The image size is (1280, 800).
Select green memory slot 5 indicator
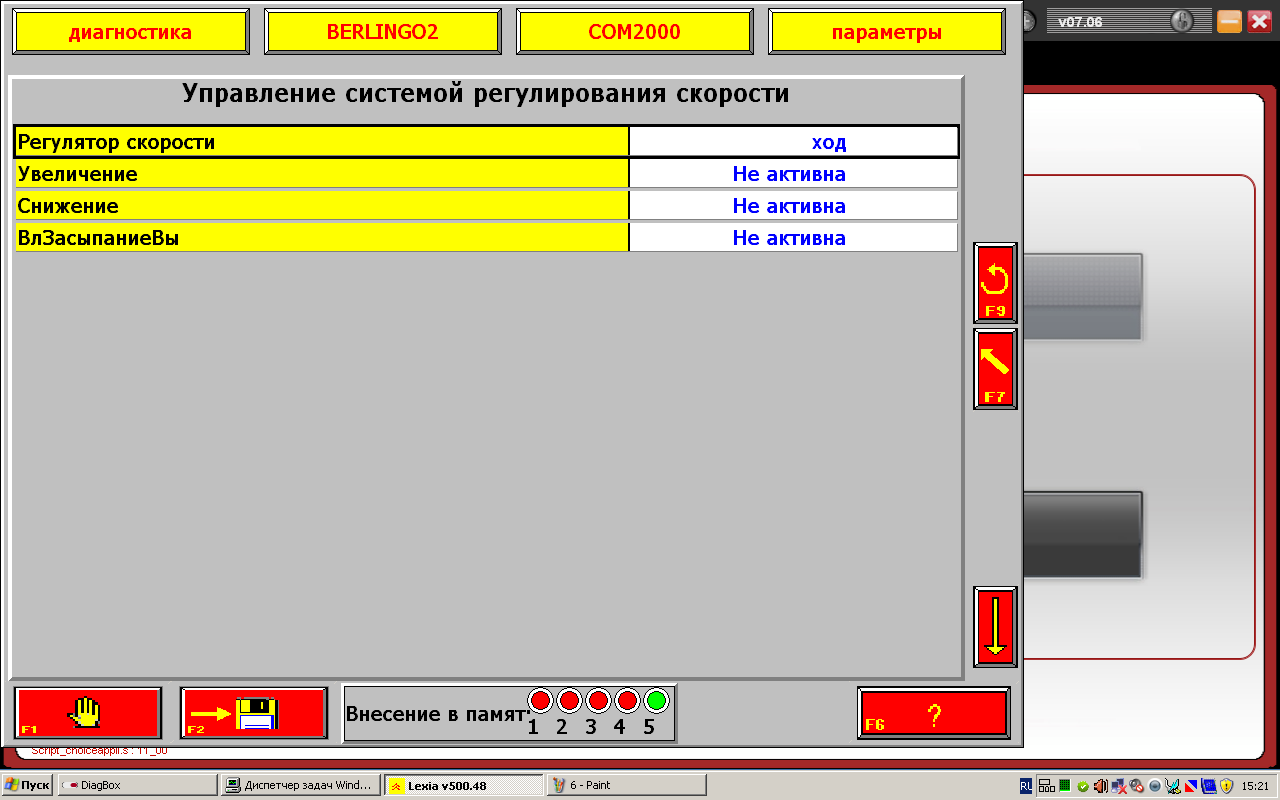pyautogui.click(x=656, y=701)
